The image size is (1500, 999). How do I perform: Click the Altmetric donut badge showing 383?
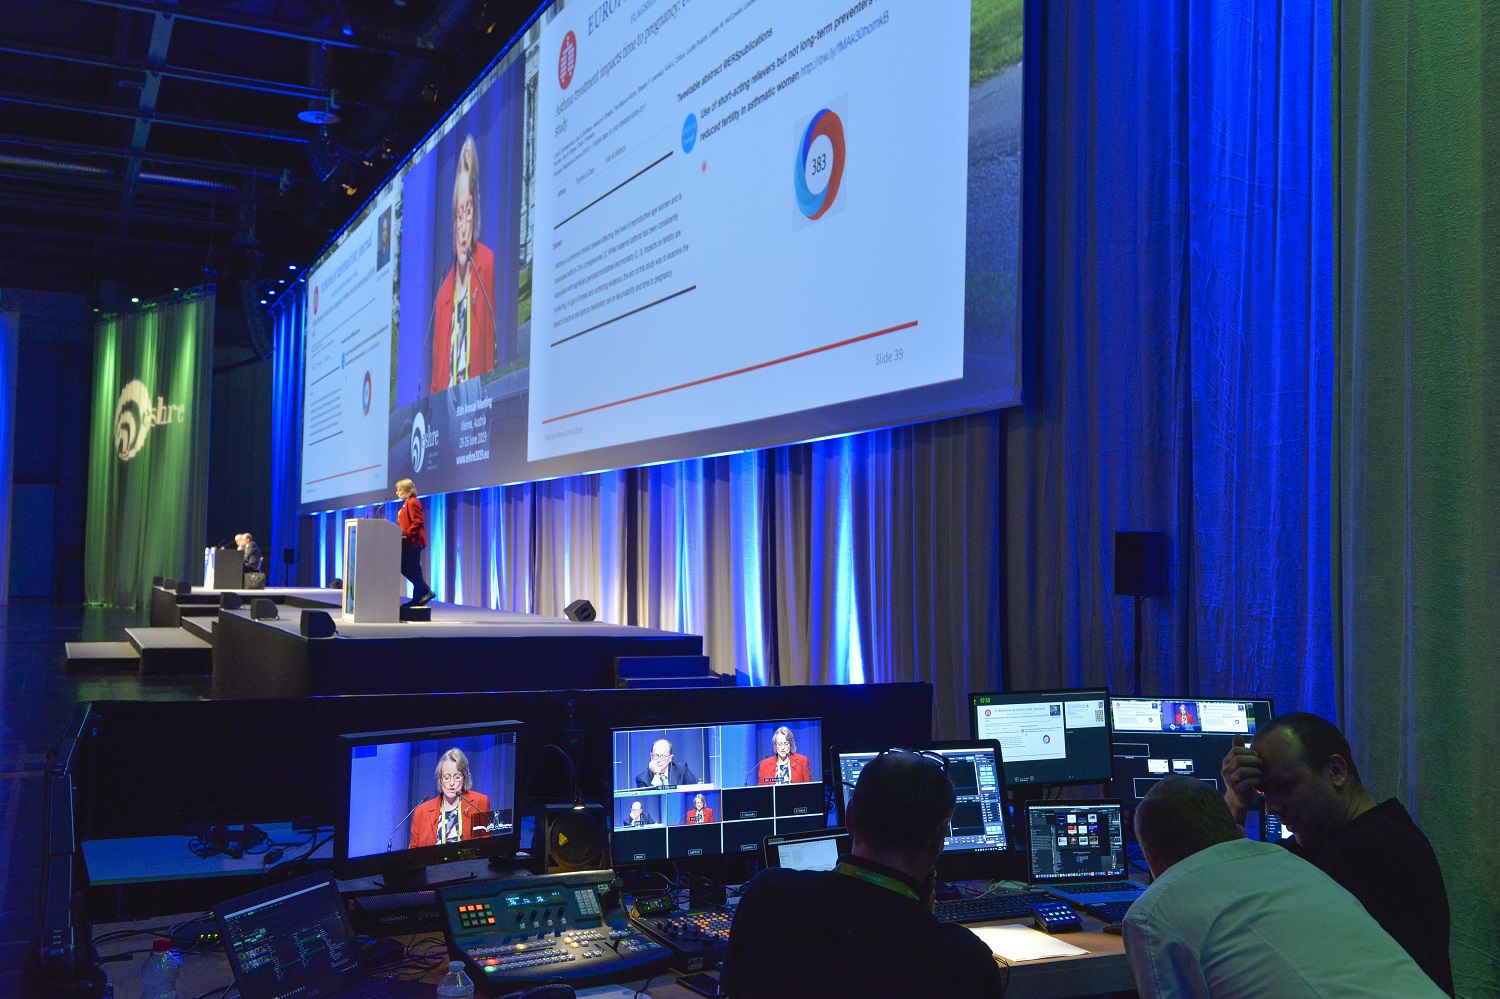click(x=818, y=163)
